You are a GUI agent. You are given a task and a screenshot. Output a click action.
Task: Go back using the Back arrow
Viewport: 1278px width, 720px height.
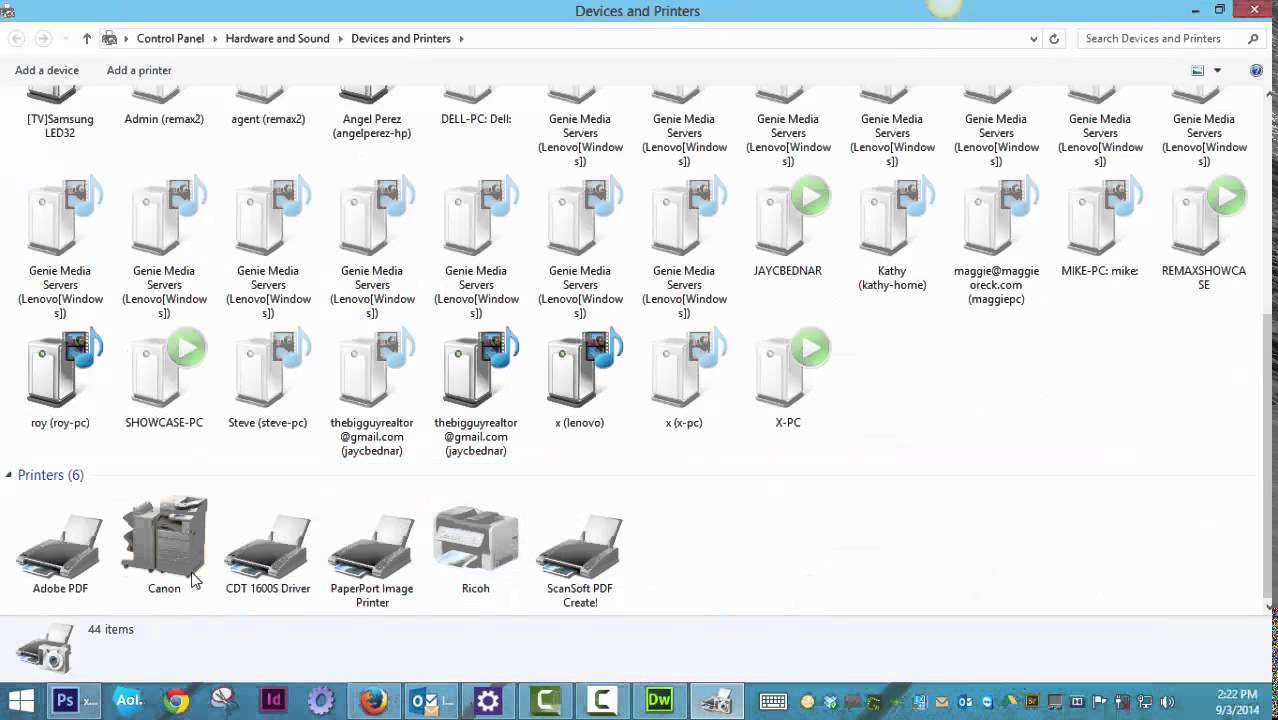[15, 39]
